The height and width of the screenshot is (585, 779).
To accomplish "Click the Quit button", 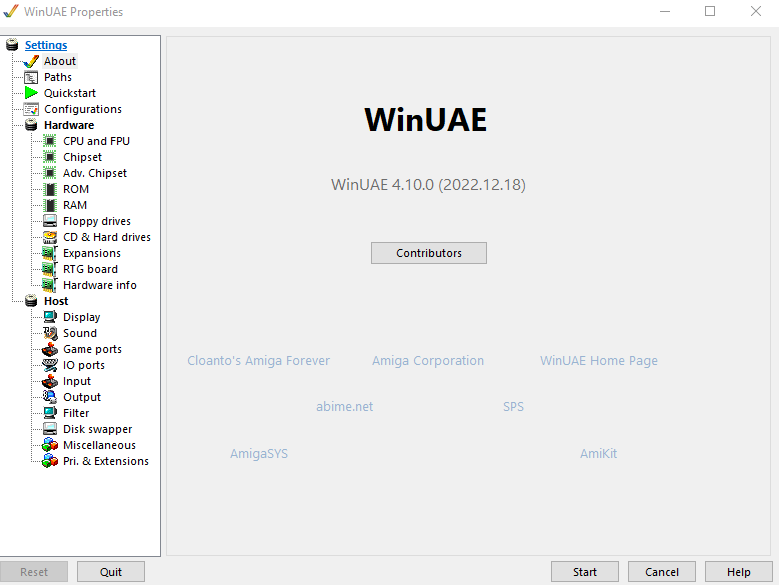I will tap(111, 572).
